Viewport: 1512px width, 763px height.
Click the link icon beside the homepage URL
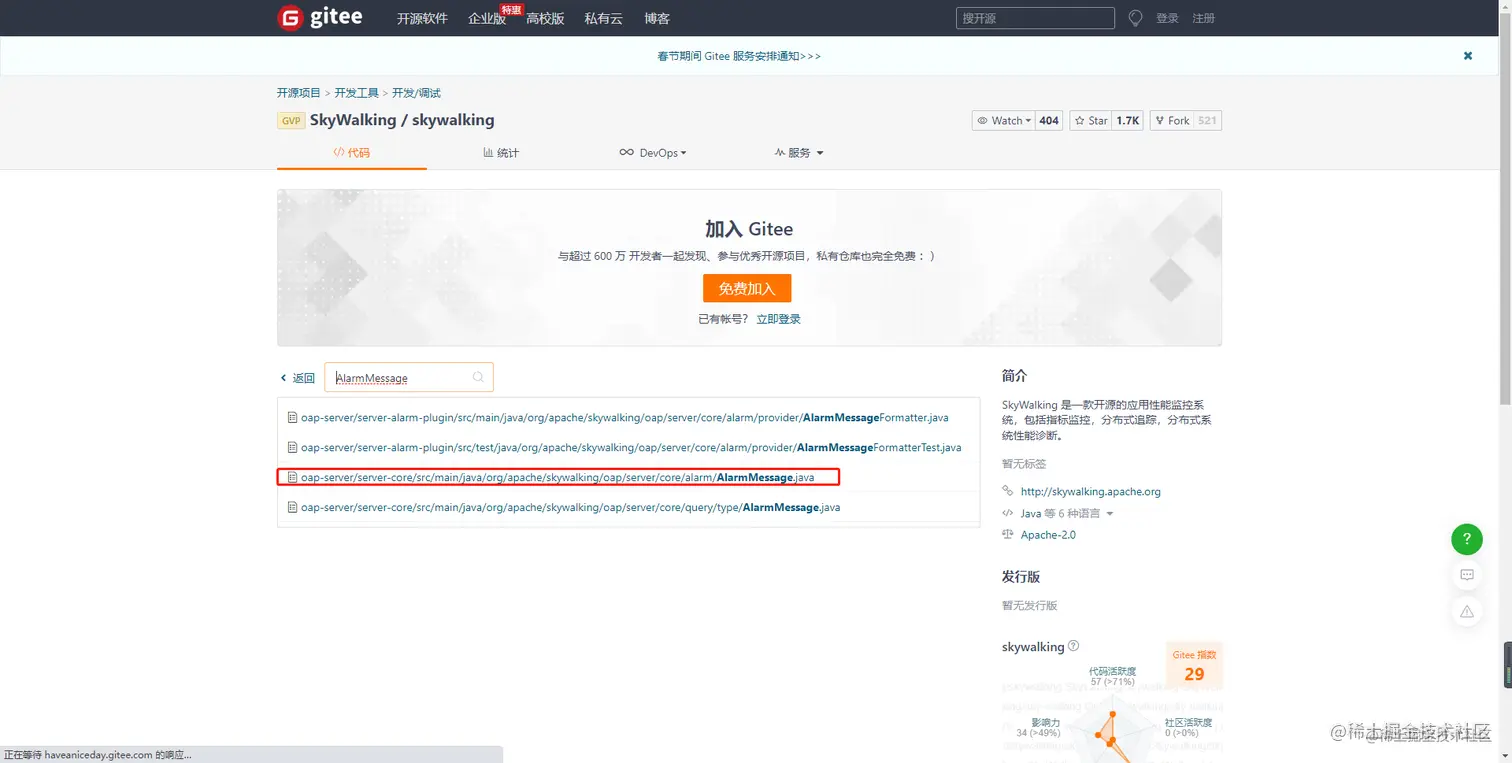point(1007,491)
